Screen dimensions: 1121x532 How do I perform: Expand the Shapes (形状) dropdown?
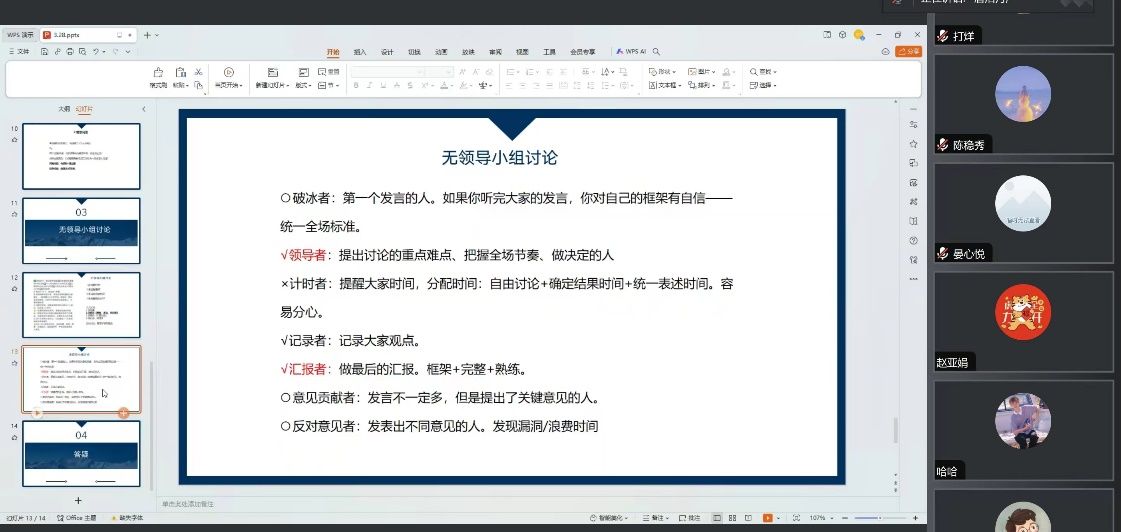(664, 72)
